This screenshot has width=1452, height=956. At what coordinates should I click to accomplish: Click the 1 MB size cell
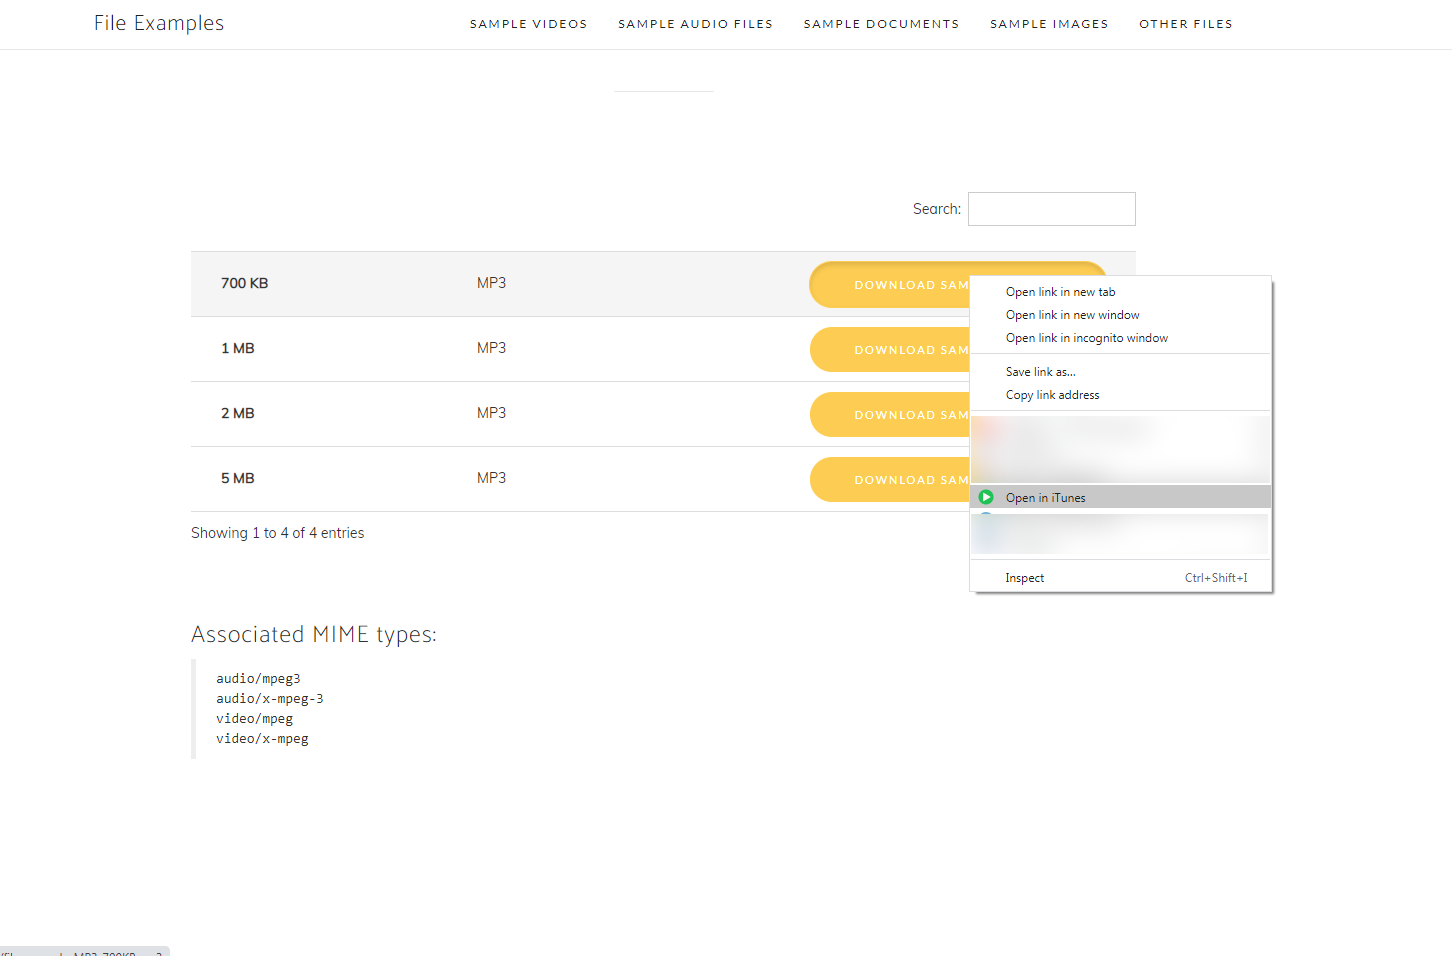coord(238,348)
